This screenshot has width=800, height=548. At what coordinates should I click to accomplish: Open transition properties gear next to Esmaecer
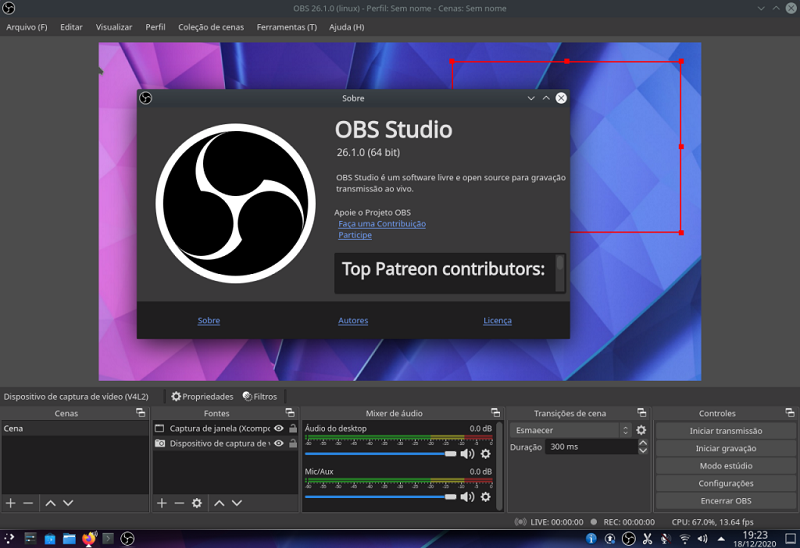[x=641, y=430]
